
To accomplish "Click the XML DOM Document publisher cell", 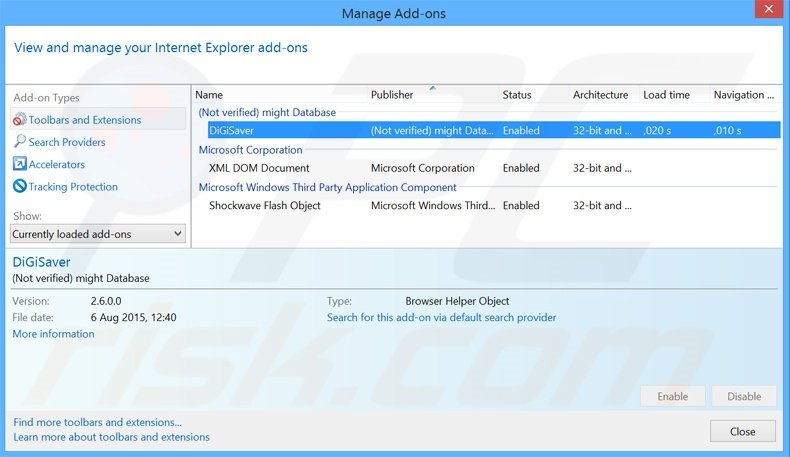I will (x=423, y=168).
